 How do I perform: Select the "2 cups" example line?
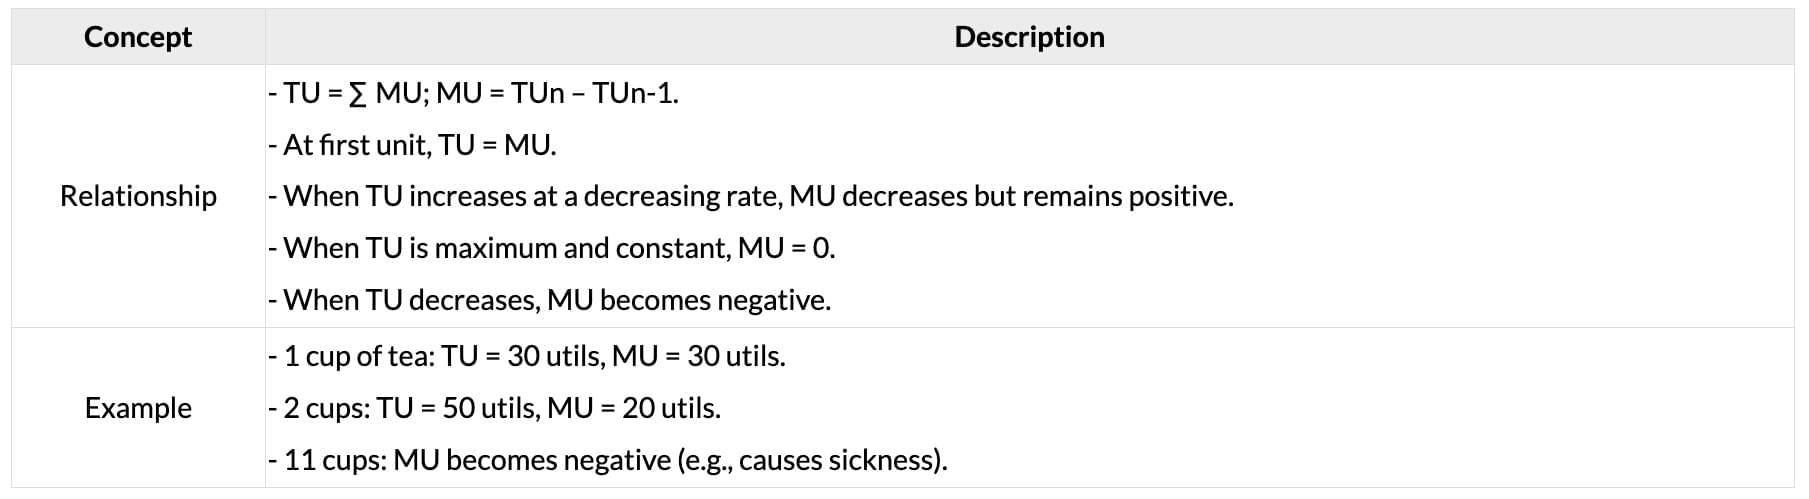[x=495, y=408]
